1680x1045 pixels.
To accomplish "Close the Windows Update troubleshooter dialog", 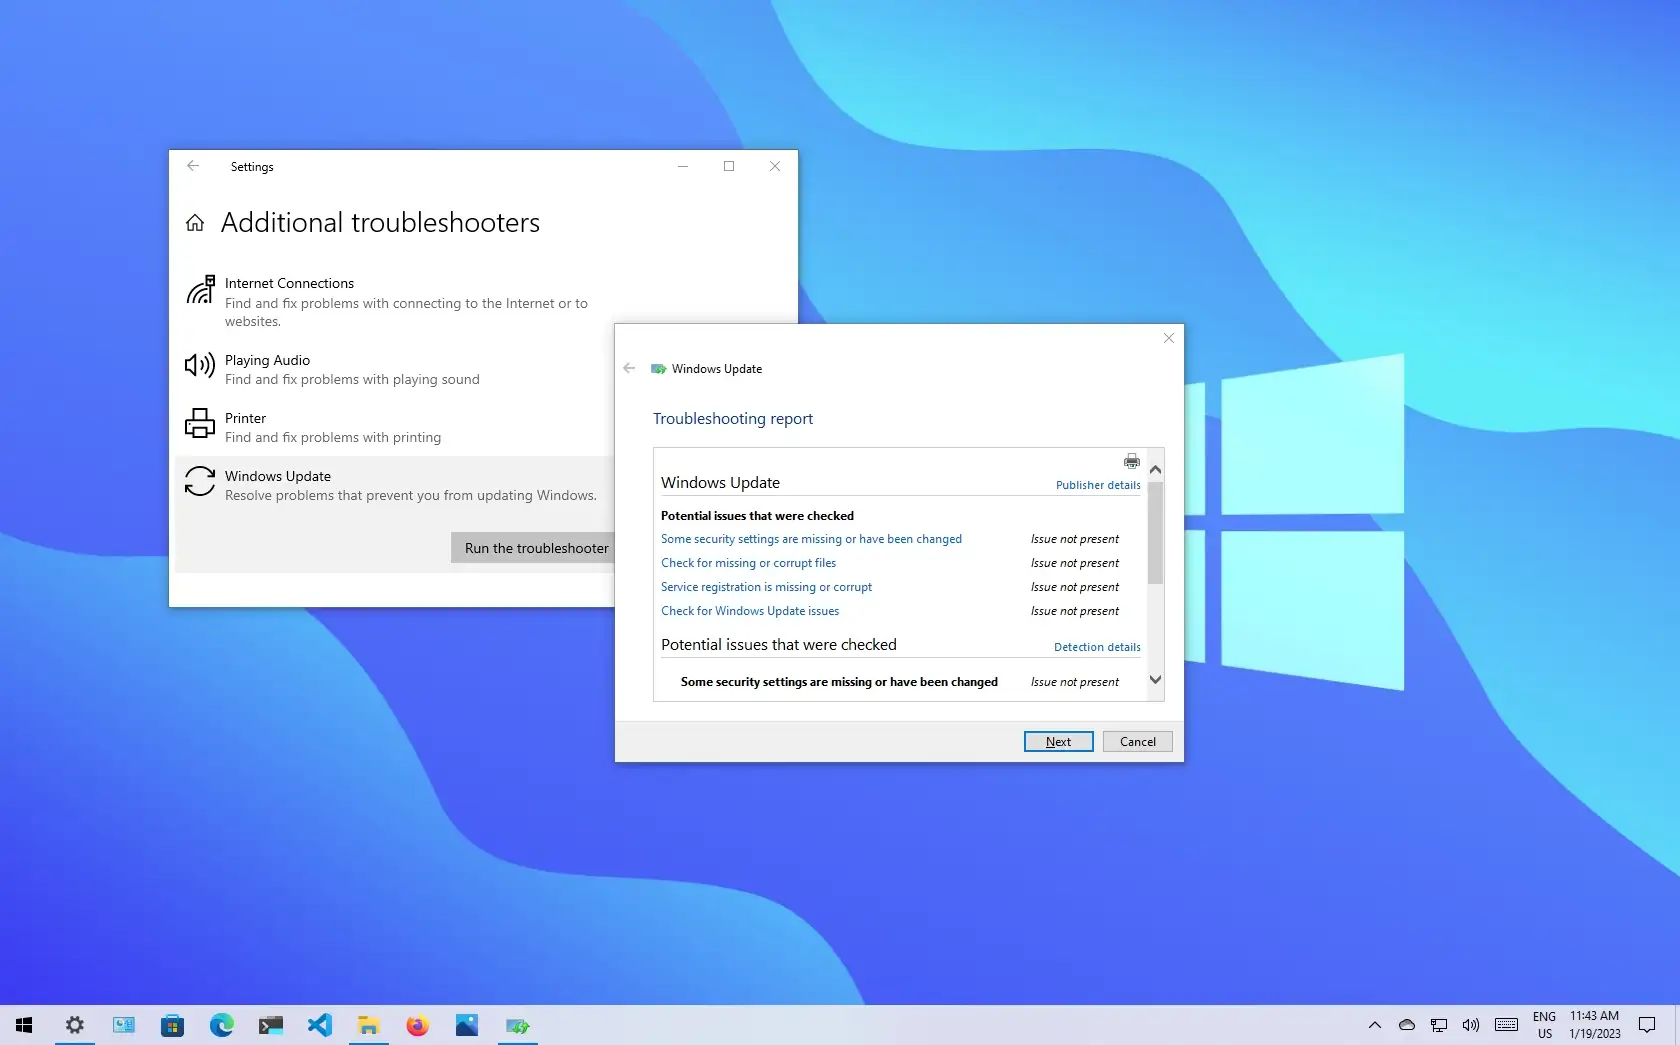I will [x=1168, y=338].
